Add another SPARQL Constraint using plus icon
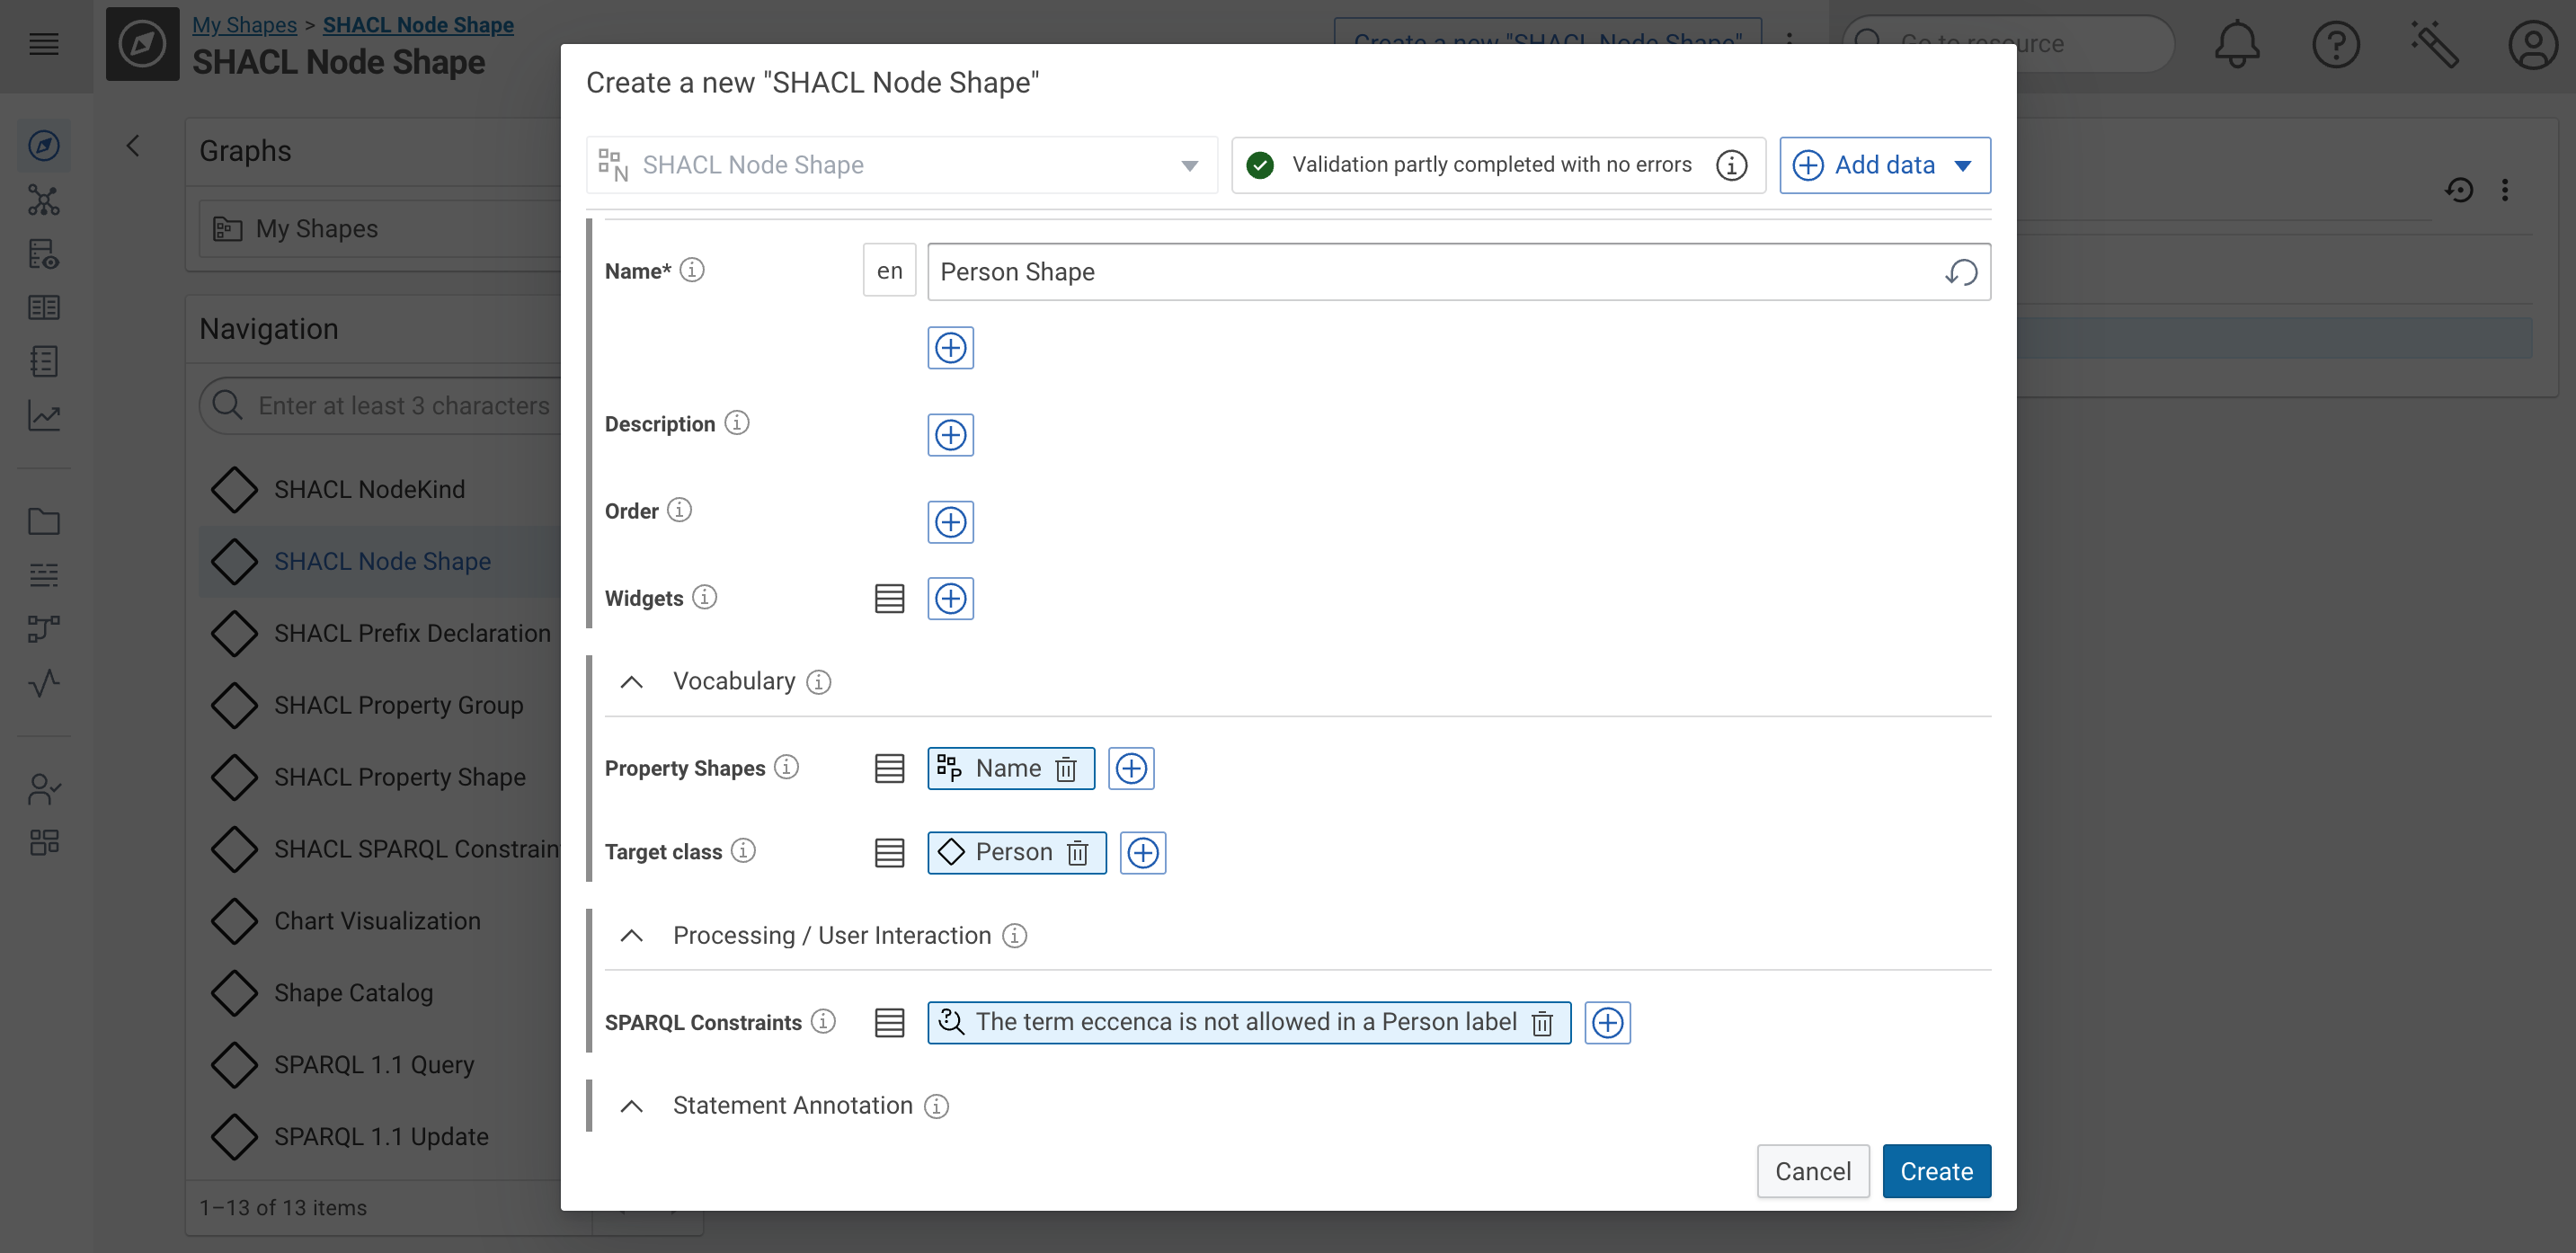 1607,1022
